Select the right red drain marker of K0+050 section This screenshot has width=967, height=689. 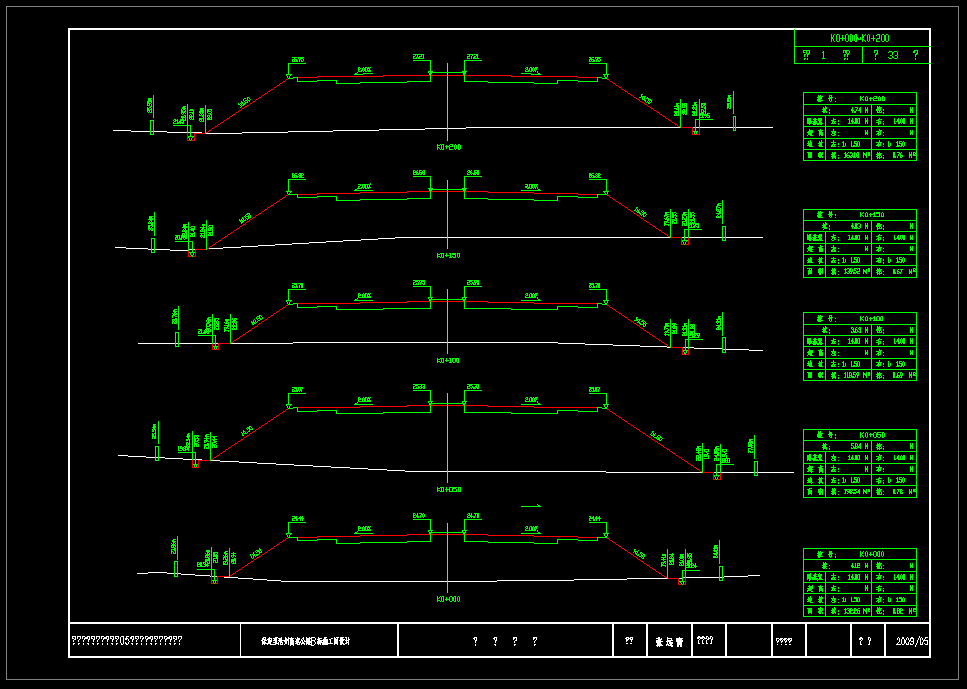717,477
